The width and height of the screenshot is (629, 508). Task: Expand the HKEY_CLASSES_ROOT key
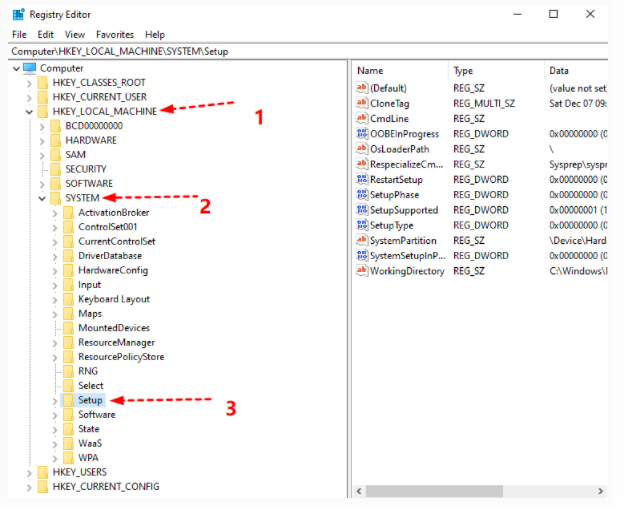click(29, 83)
